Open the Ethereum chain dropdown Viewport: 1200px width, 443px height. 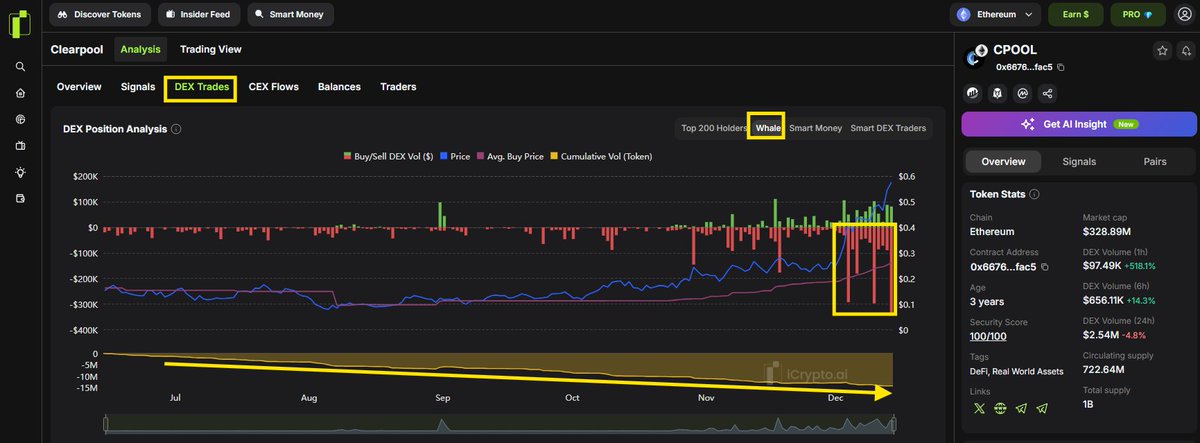(994, 15)
